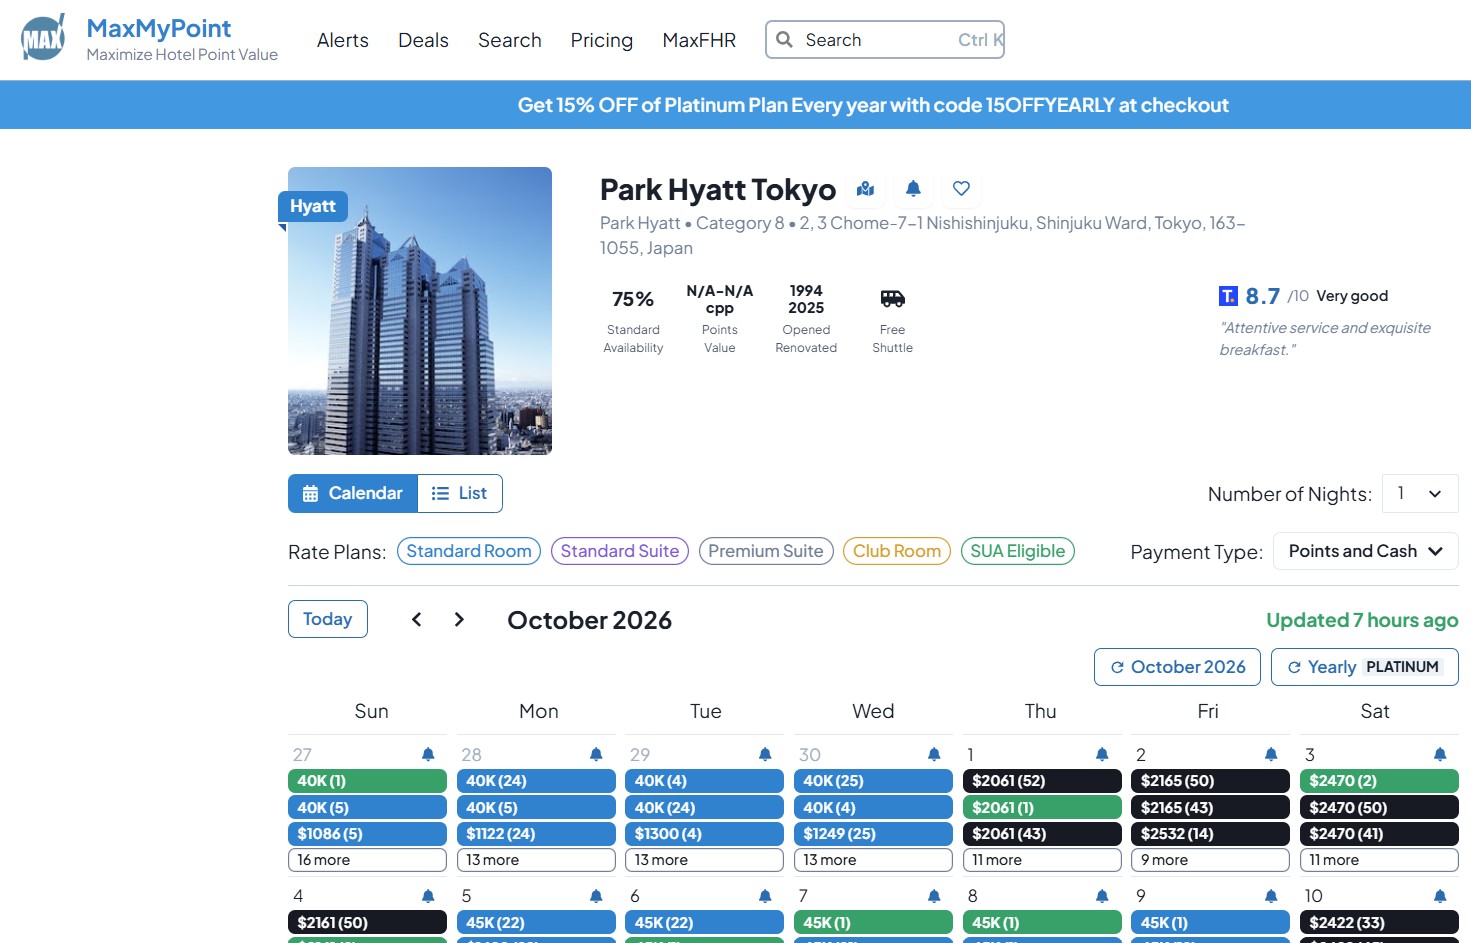
Task: Click the MaxMyPoint logo icon
Action: click(x=43, y=38)
